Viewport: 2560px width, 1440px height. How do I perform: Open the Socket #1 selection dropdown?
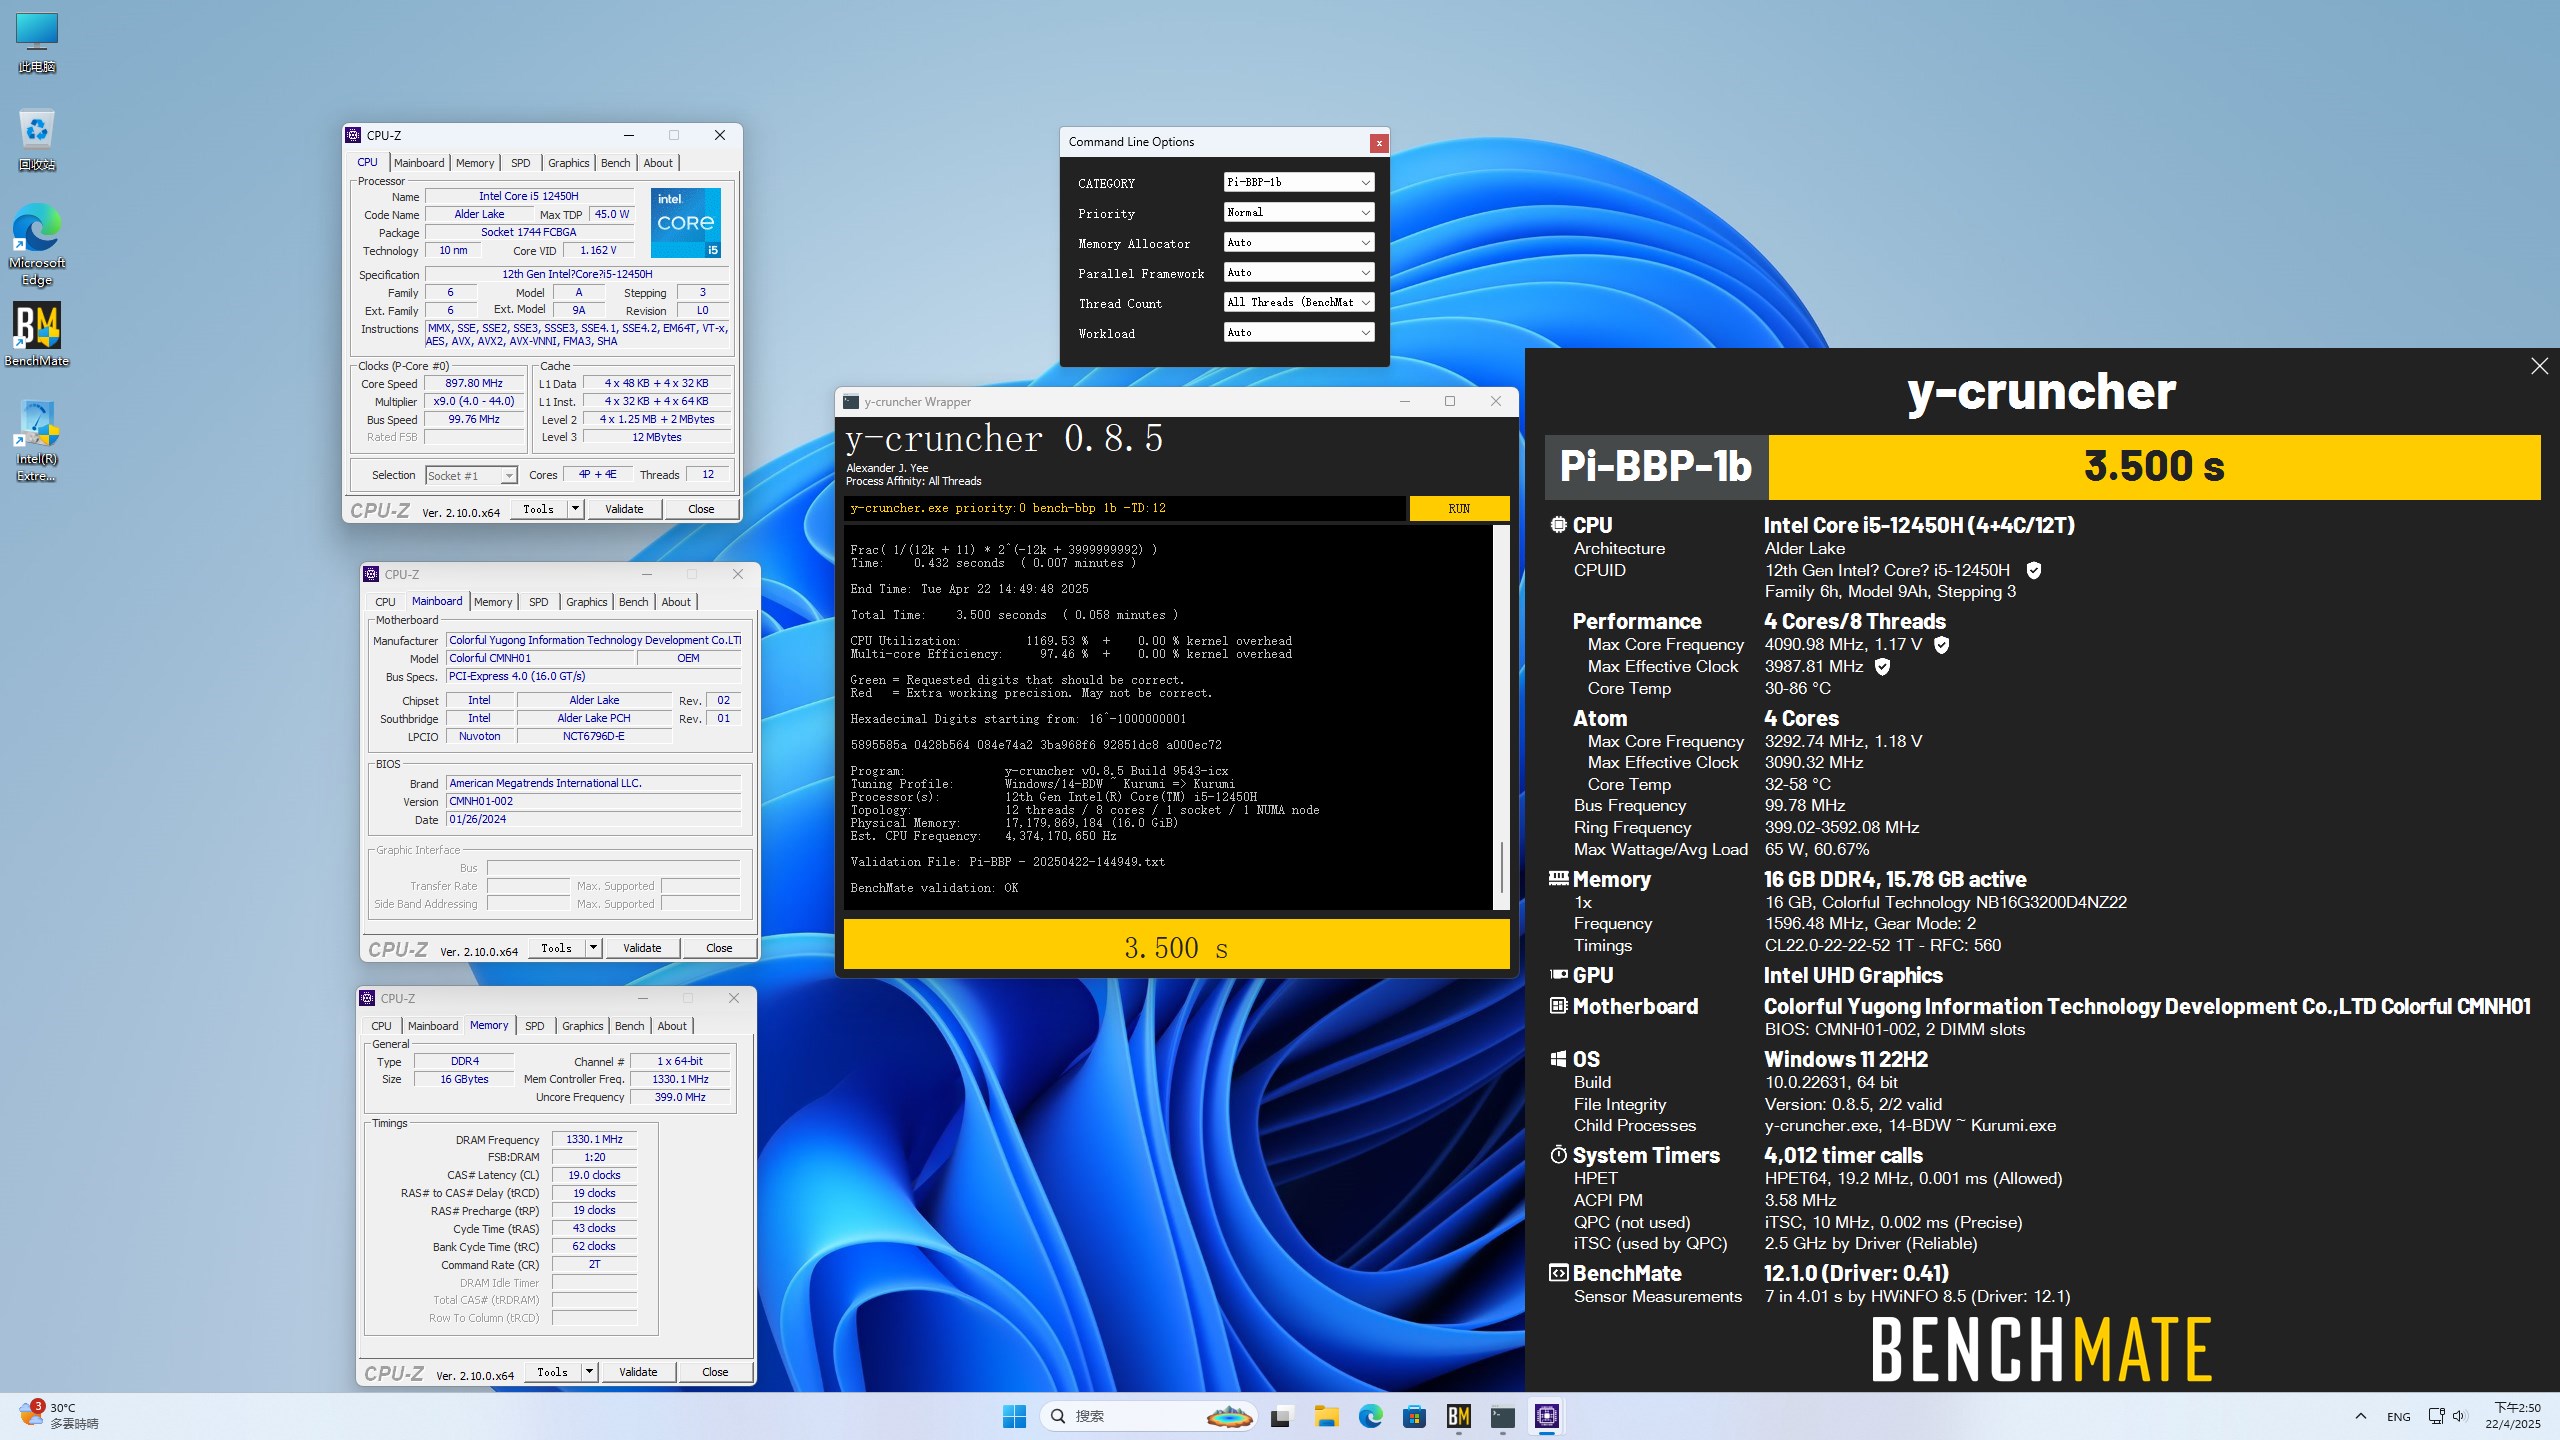pyautogui.click(x=471, y=476)
